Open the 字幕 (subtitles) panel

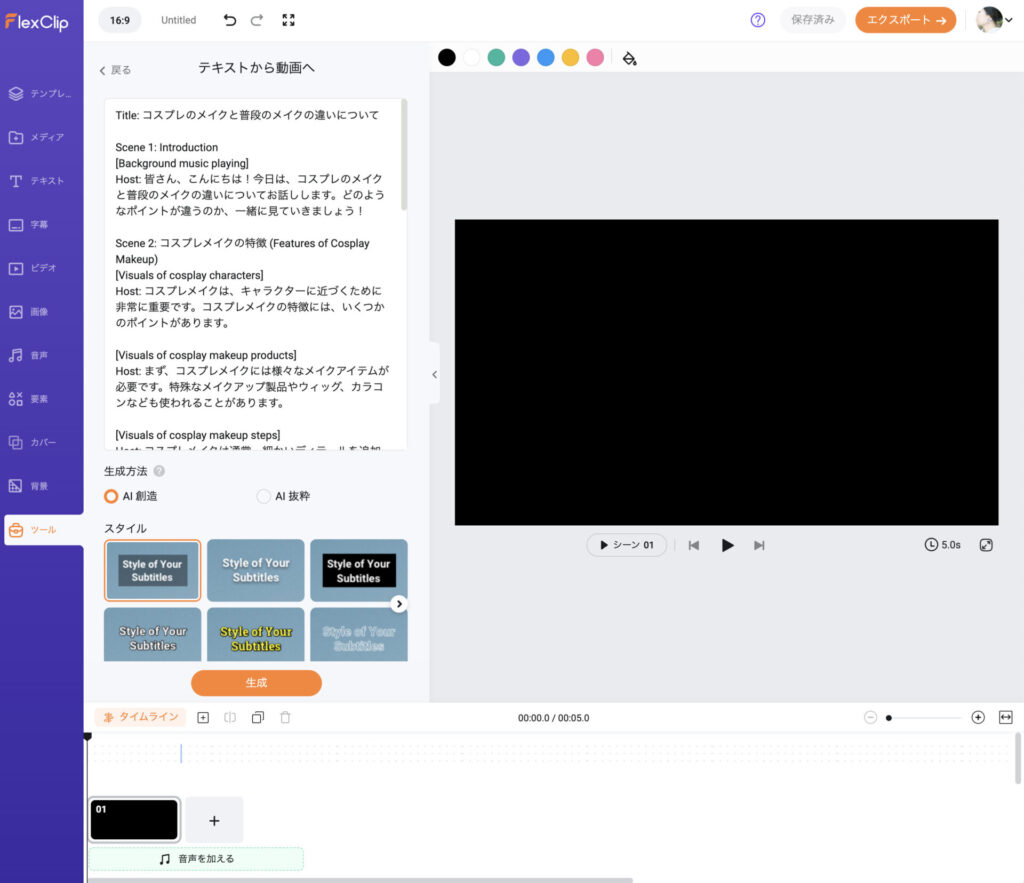pyautogui.click(x=41, y=224)
